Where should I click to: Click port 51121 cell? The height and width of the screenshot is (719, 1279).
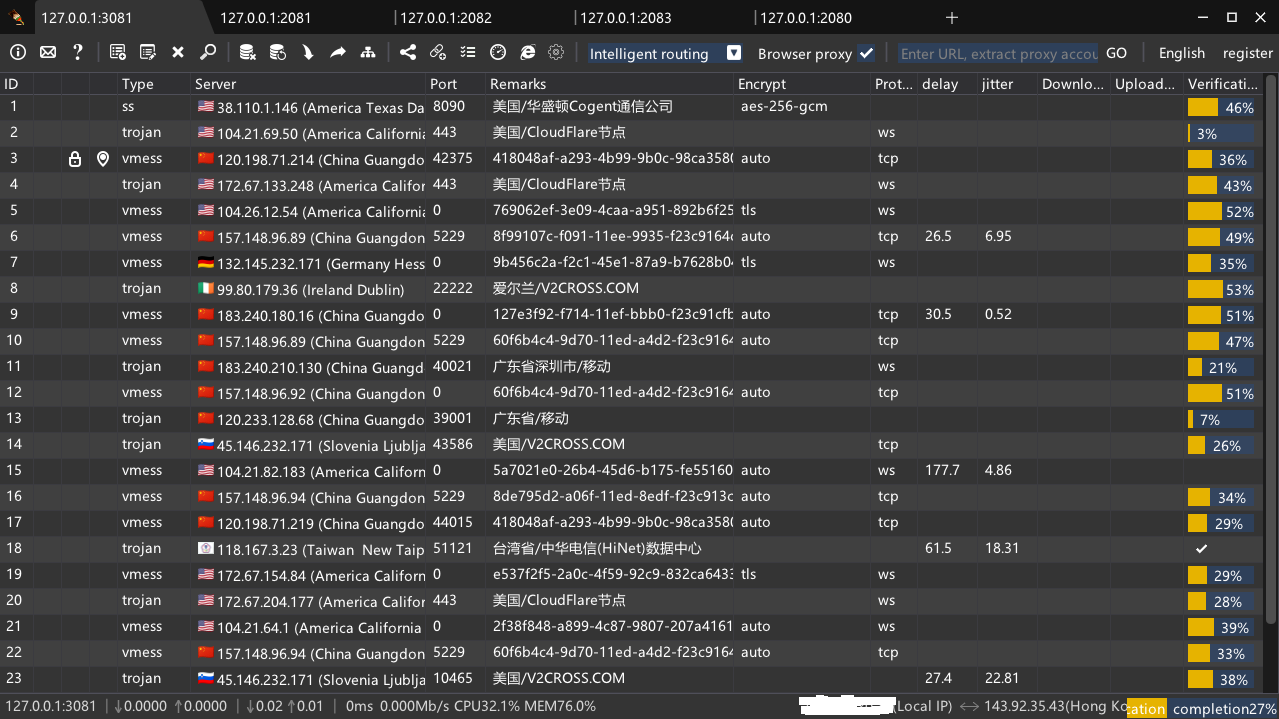click(x=453, y=548)
